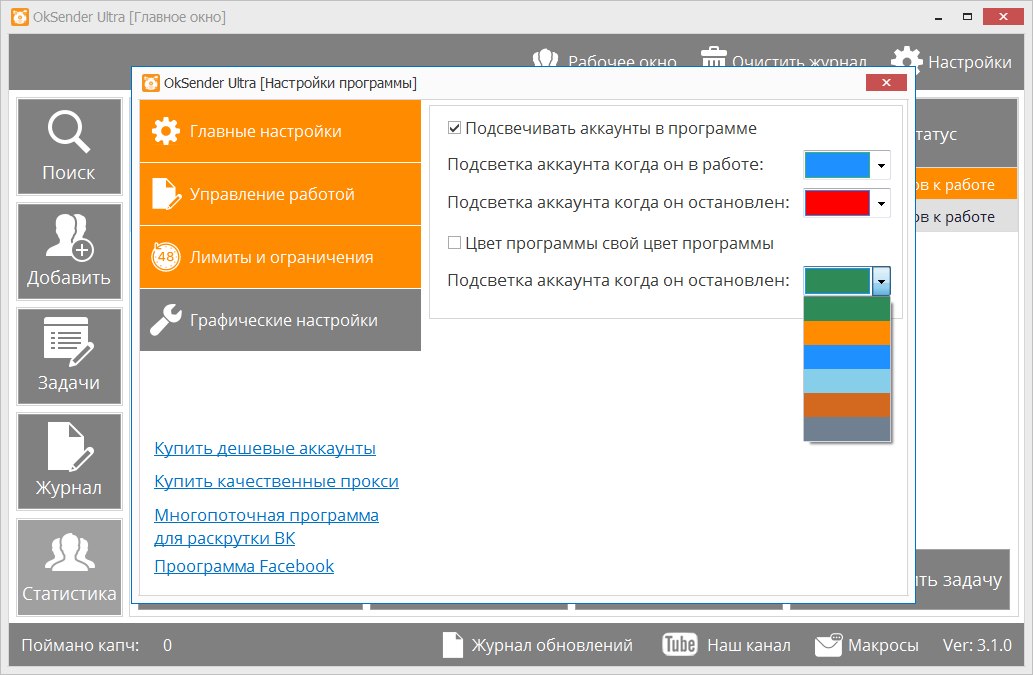Open Журнал обновлений document icon
The height and width of the screenshot is (675, 1033).
point(453,645)
